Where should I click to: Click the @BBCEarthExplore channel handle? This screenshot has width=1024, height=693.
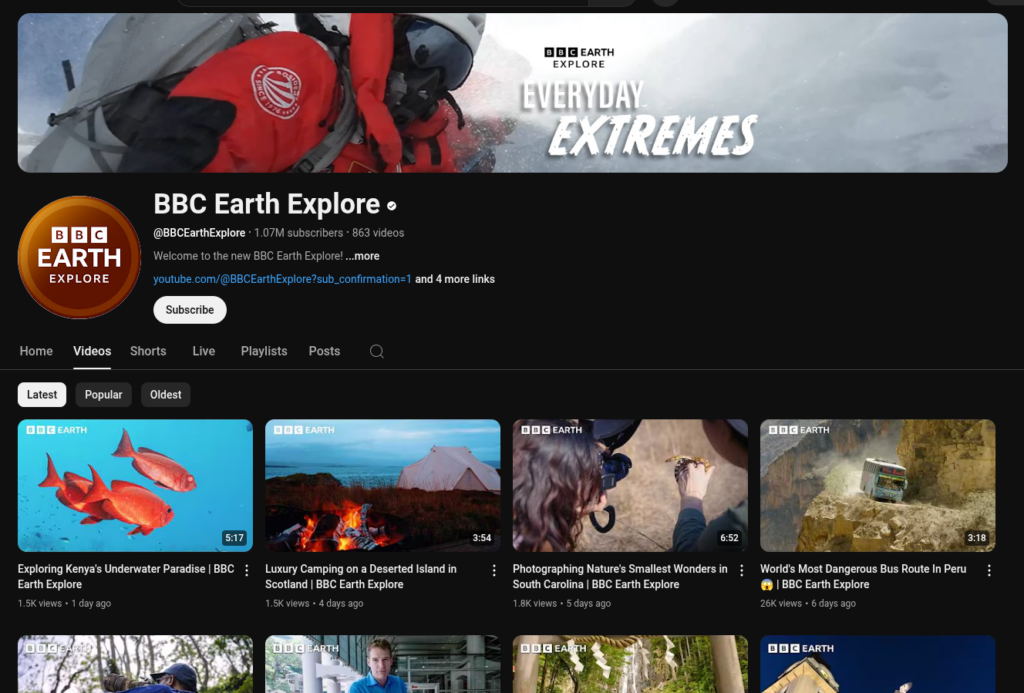199,233
